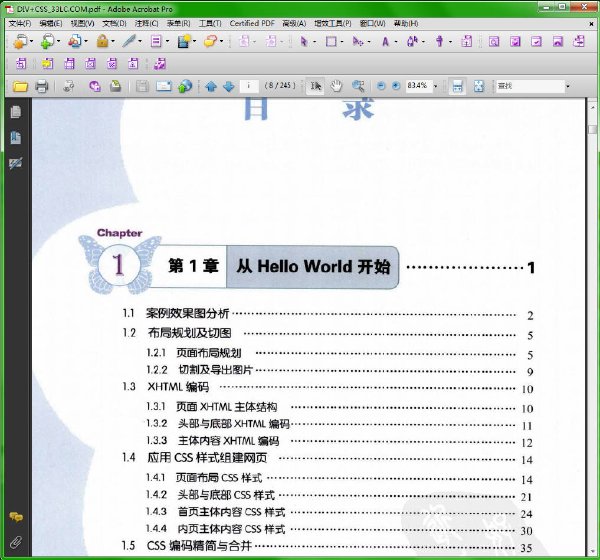Image resolution: width=600 pixels, height=560 pixels.
Task: Click the Sign pen icon
Action: click(x=129, y=41)
